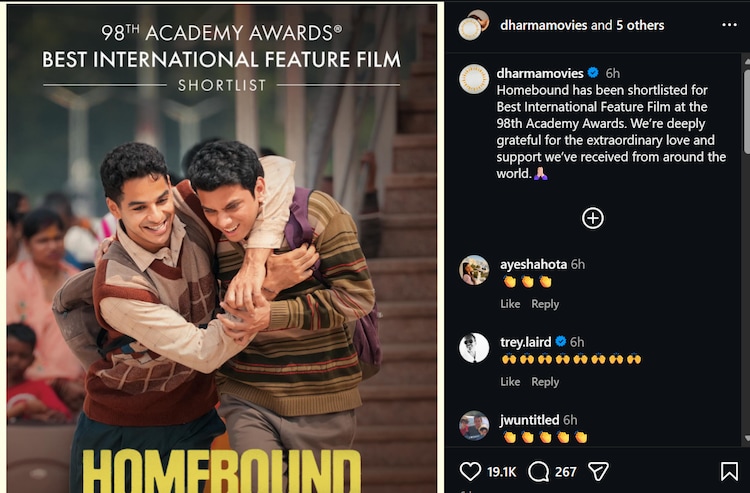Share post using the paper plane icon
The width and height of the screenshot is (750, 493).
coord(598,471)
